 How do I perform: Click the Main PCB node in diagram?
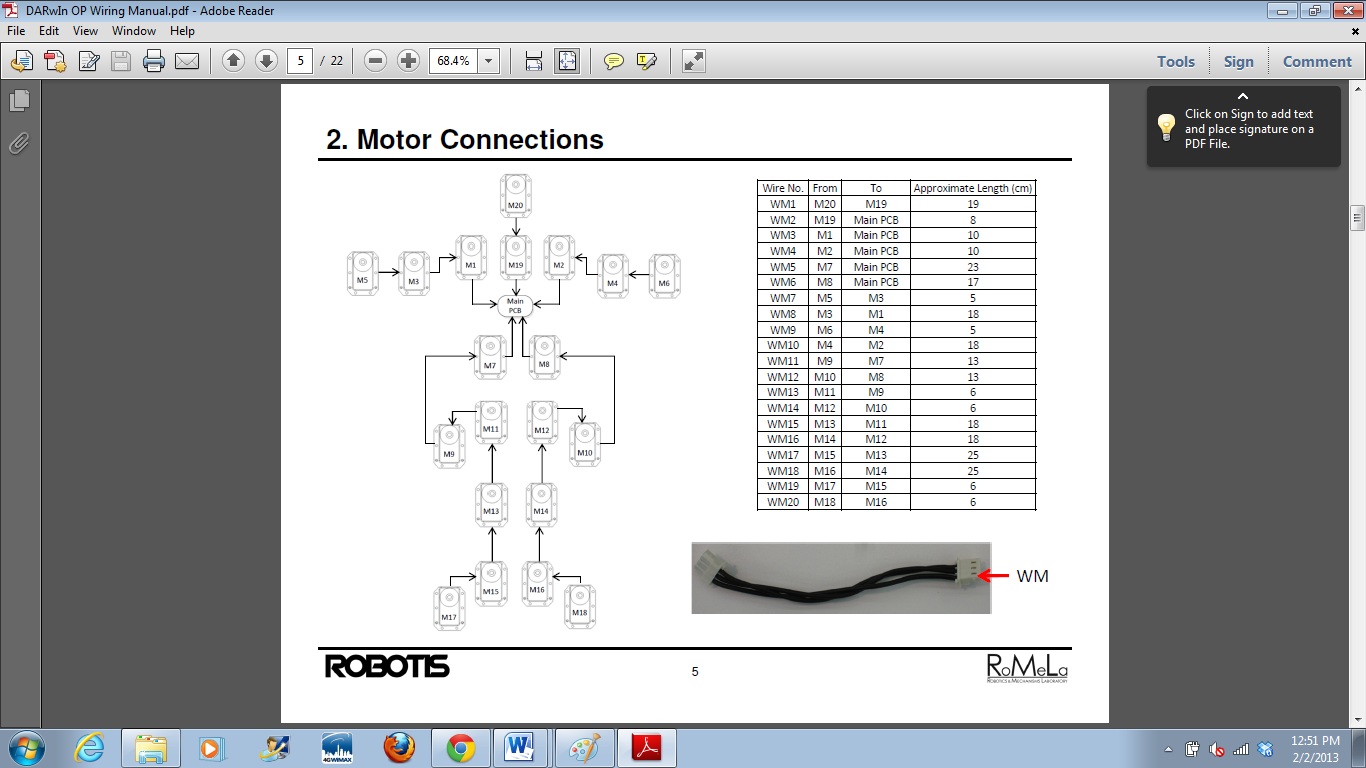tap(515, 305)
